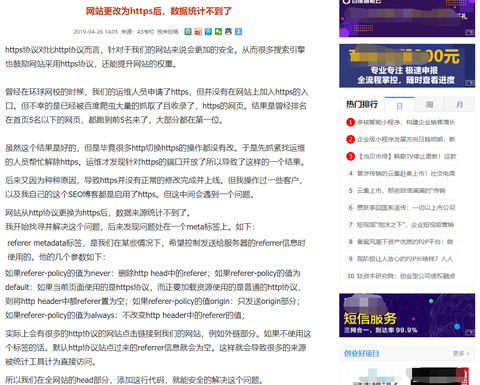
Task: Switch hot ranking to 日 tab
Action: pyautogui.click(x=399, y=105)
